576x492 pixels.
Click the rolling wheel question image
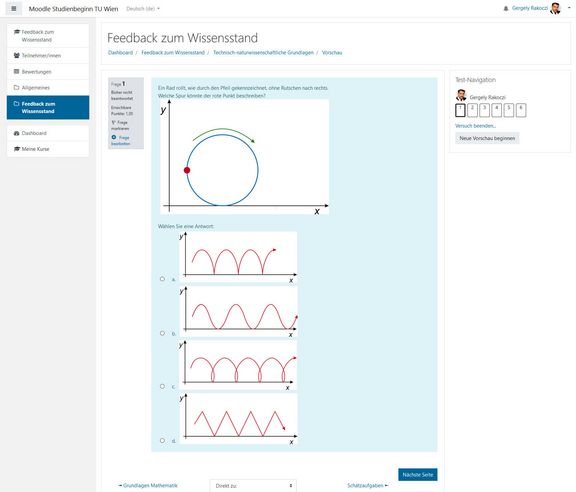245,157
